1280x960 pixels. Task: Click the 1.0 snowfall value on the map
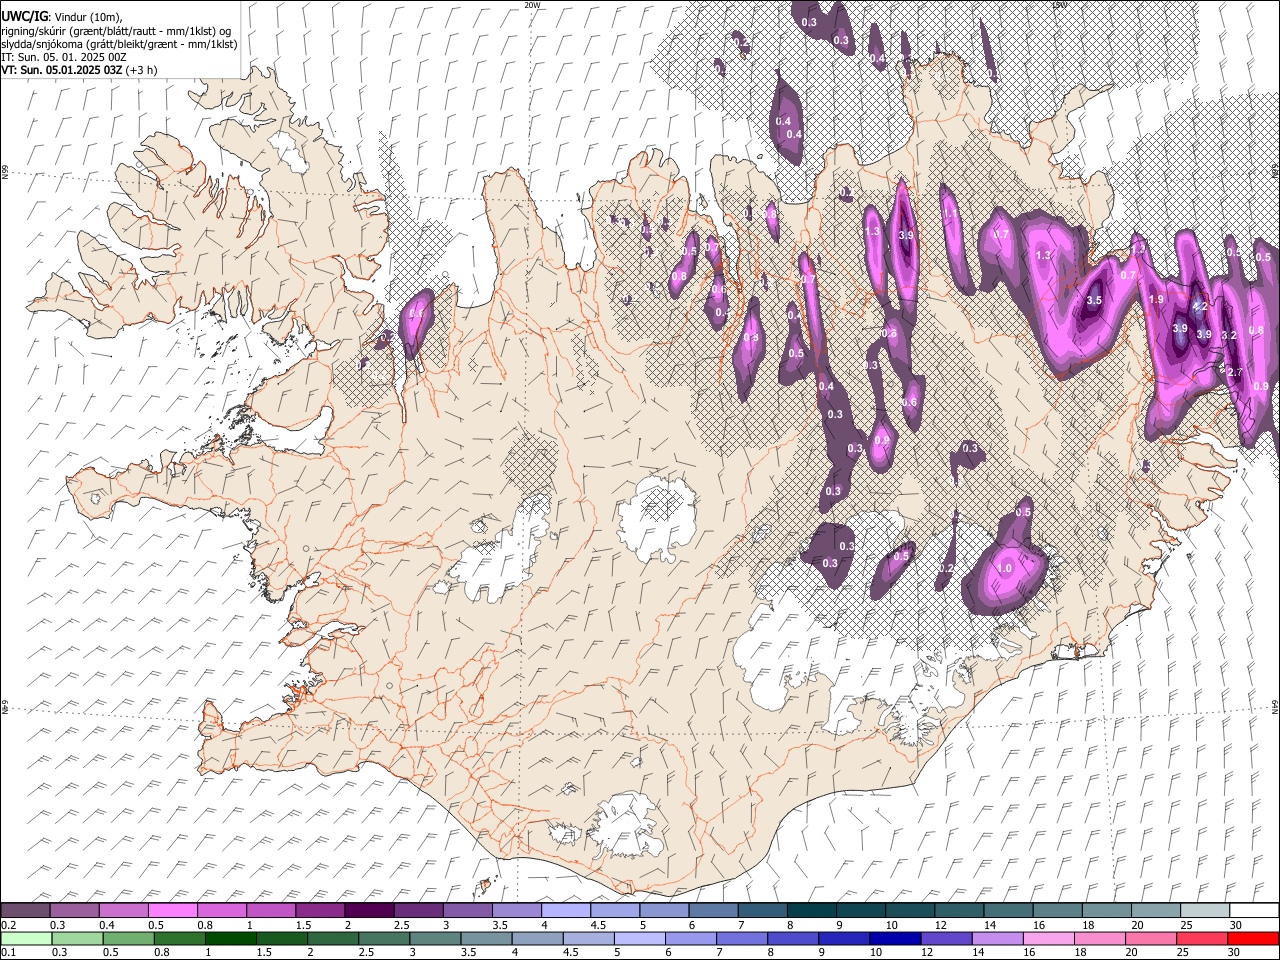(1005, 568)
